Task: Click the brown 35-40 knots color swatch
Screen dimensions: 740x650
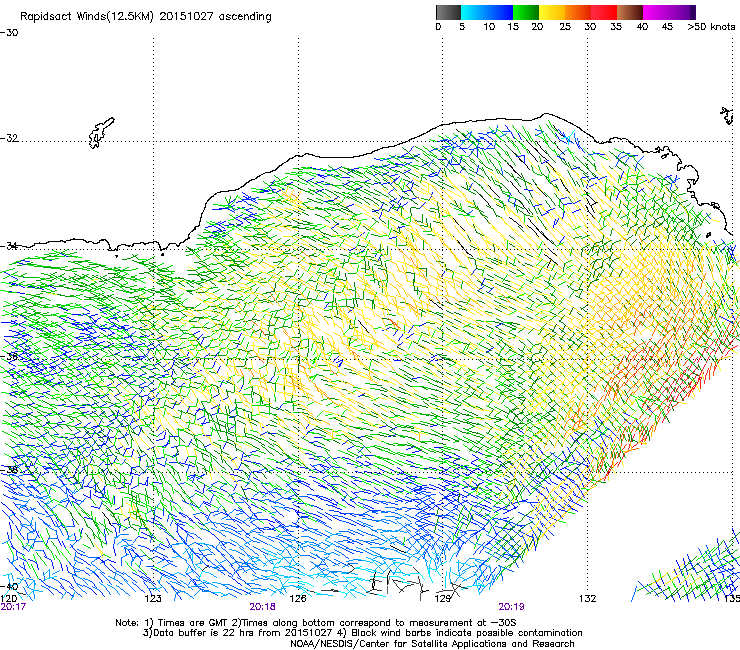Action: (x=630, y=12)
